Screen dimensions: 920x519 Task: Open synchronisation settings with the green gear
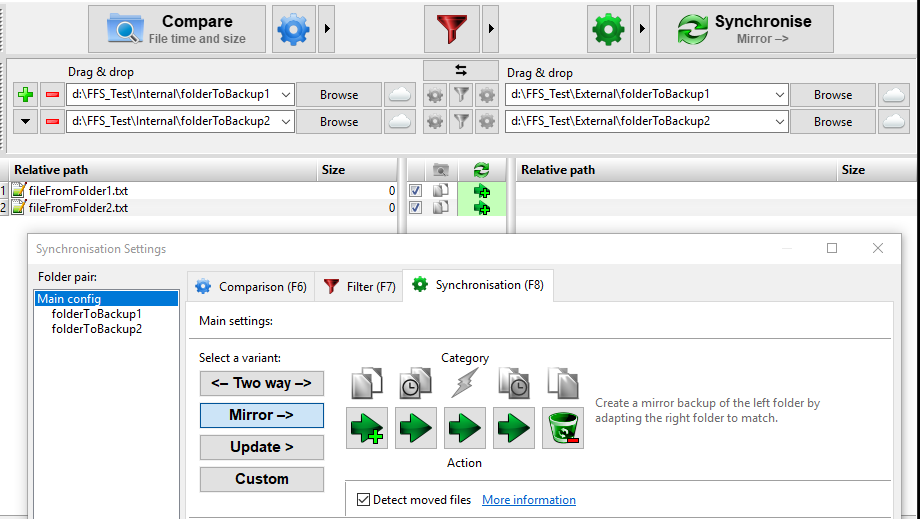[608, 29]
